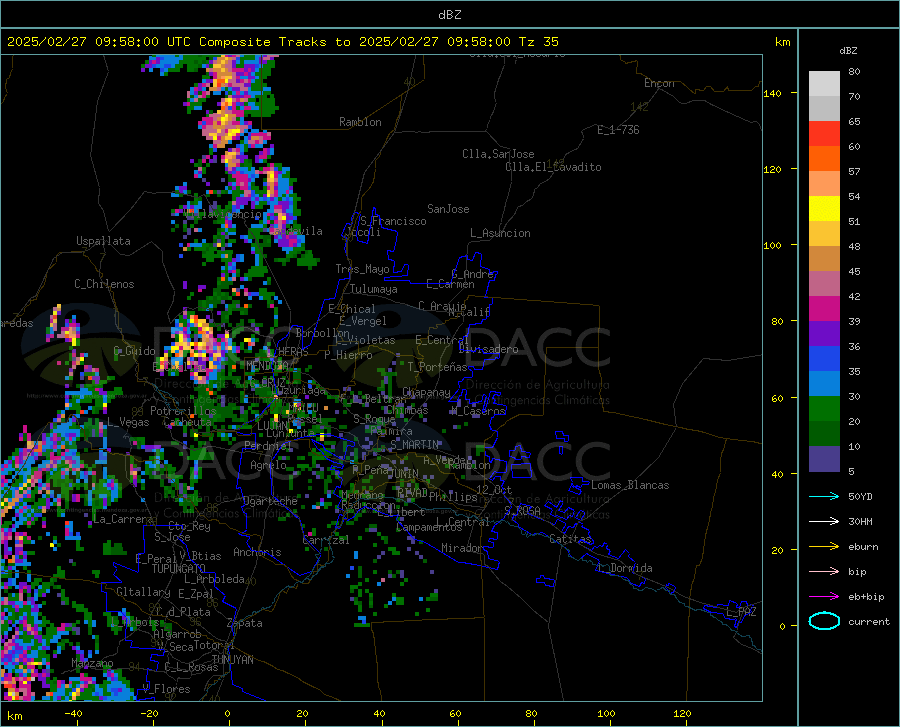Viewport: 900px width, 727px height.
Task: Click the Ramblon label in the north
Action: (x=360, y=122)
